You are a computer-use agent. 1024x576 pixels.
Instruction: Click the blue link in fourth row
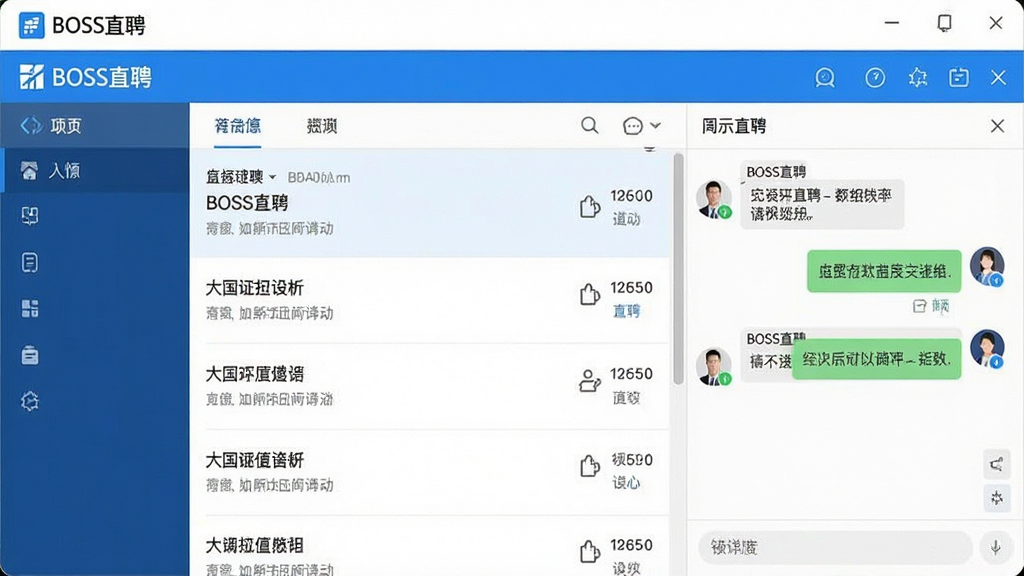pos(626,483)
